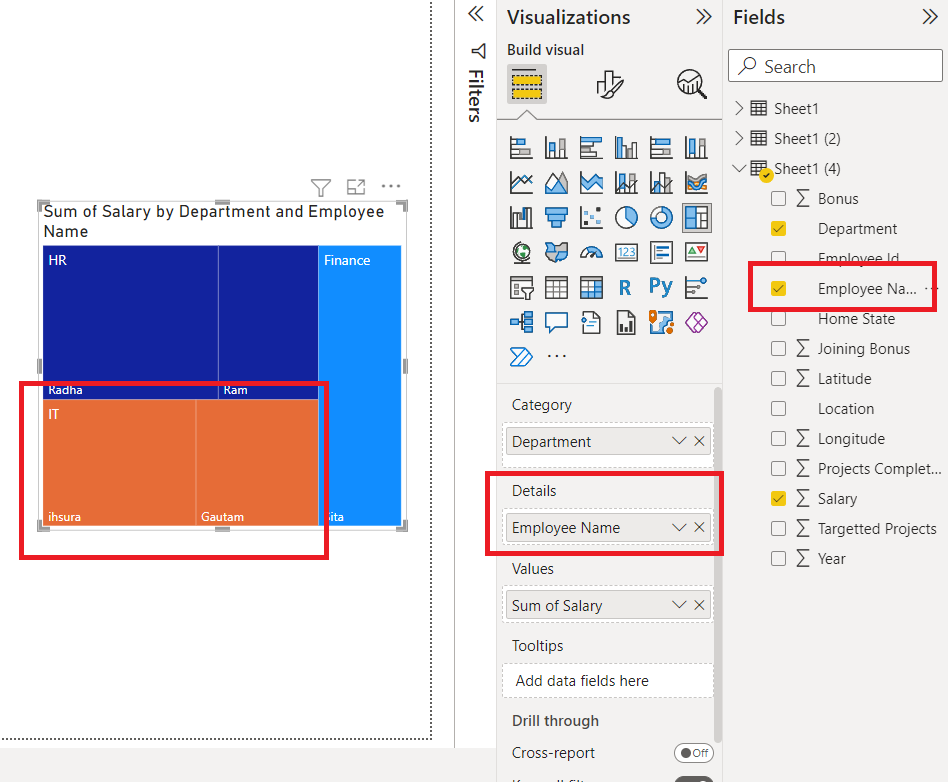Select the Scatter chart visual
Screen dimensions: 948x782
click(x=591, y=218)
